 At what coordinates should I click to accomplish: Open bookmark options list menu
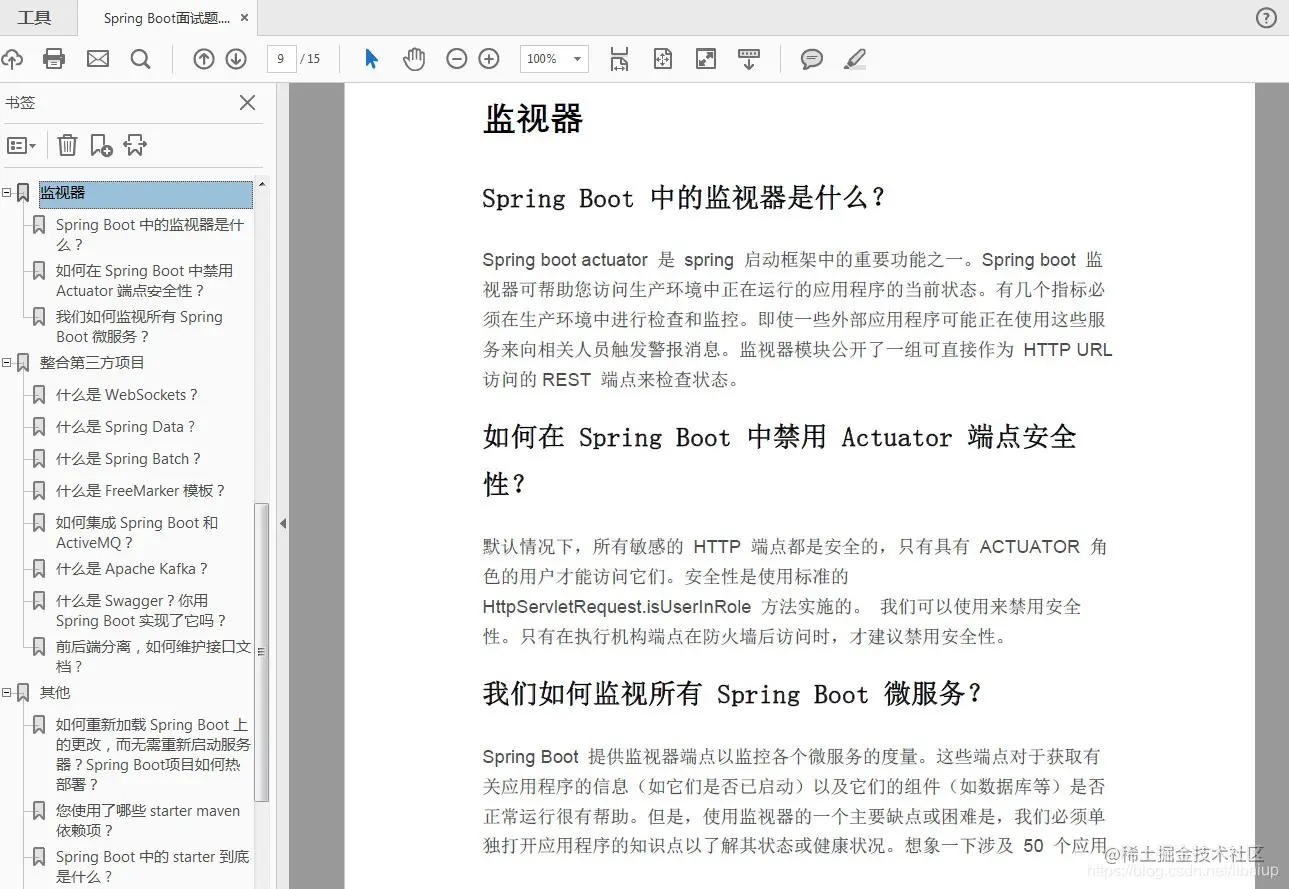tap(21, 145)
